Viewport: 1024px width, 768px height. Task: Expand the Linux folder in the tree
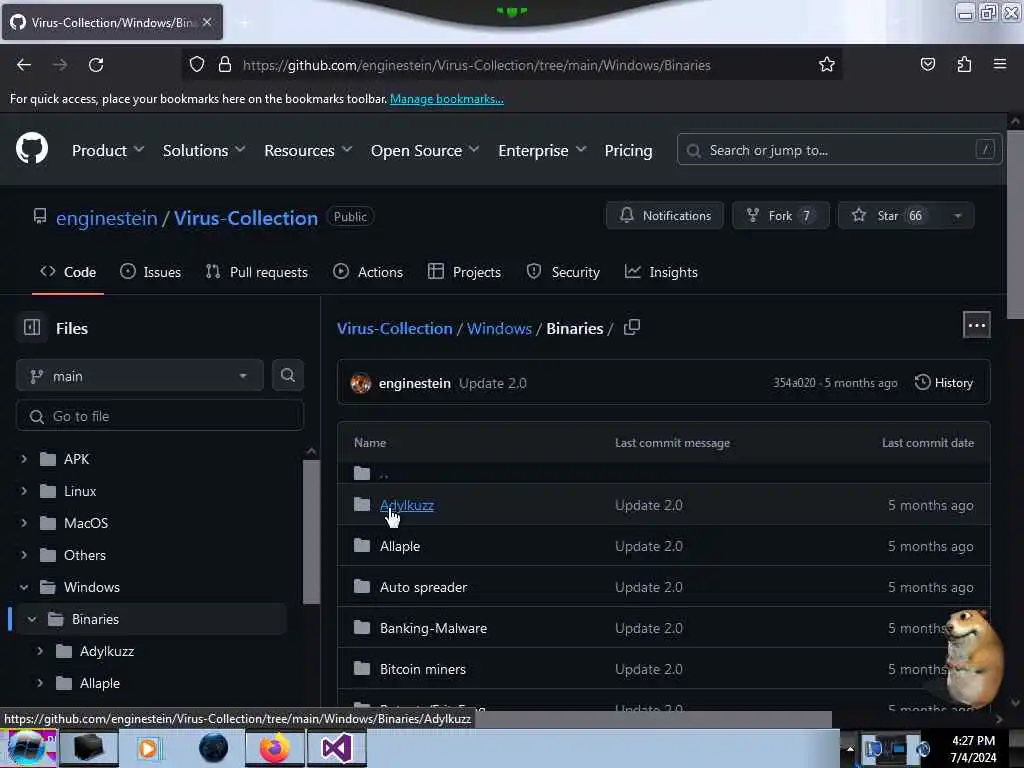pyautogui.click(x=24, y=491)
